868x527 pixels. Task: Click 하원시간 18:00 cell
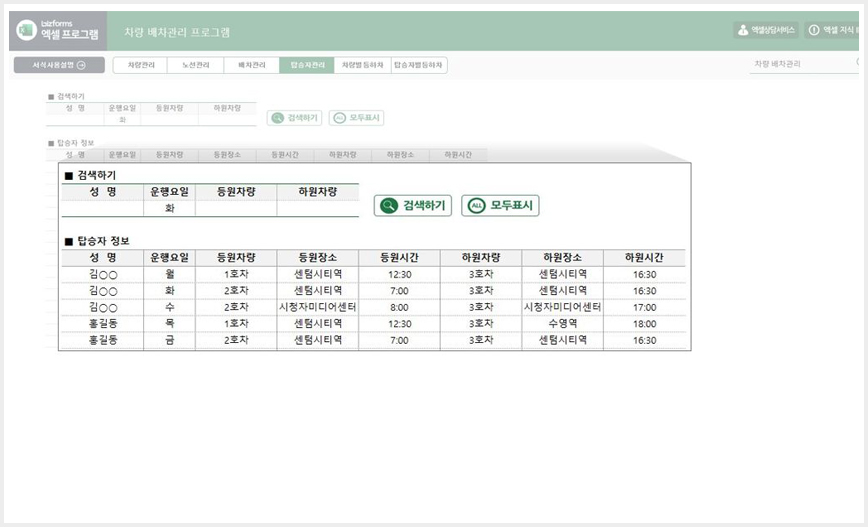coord(644,324)
